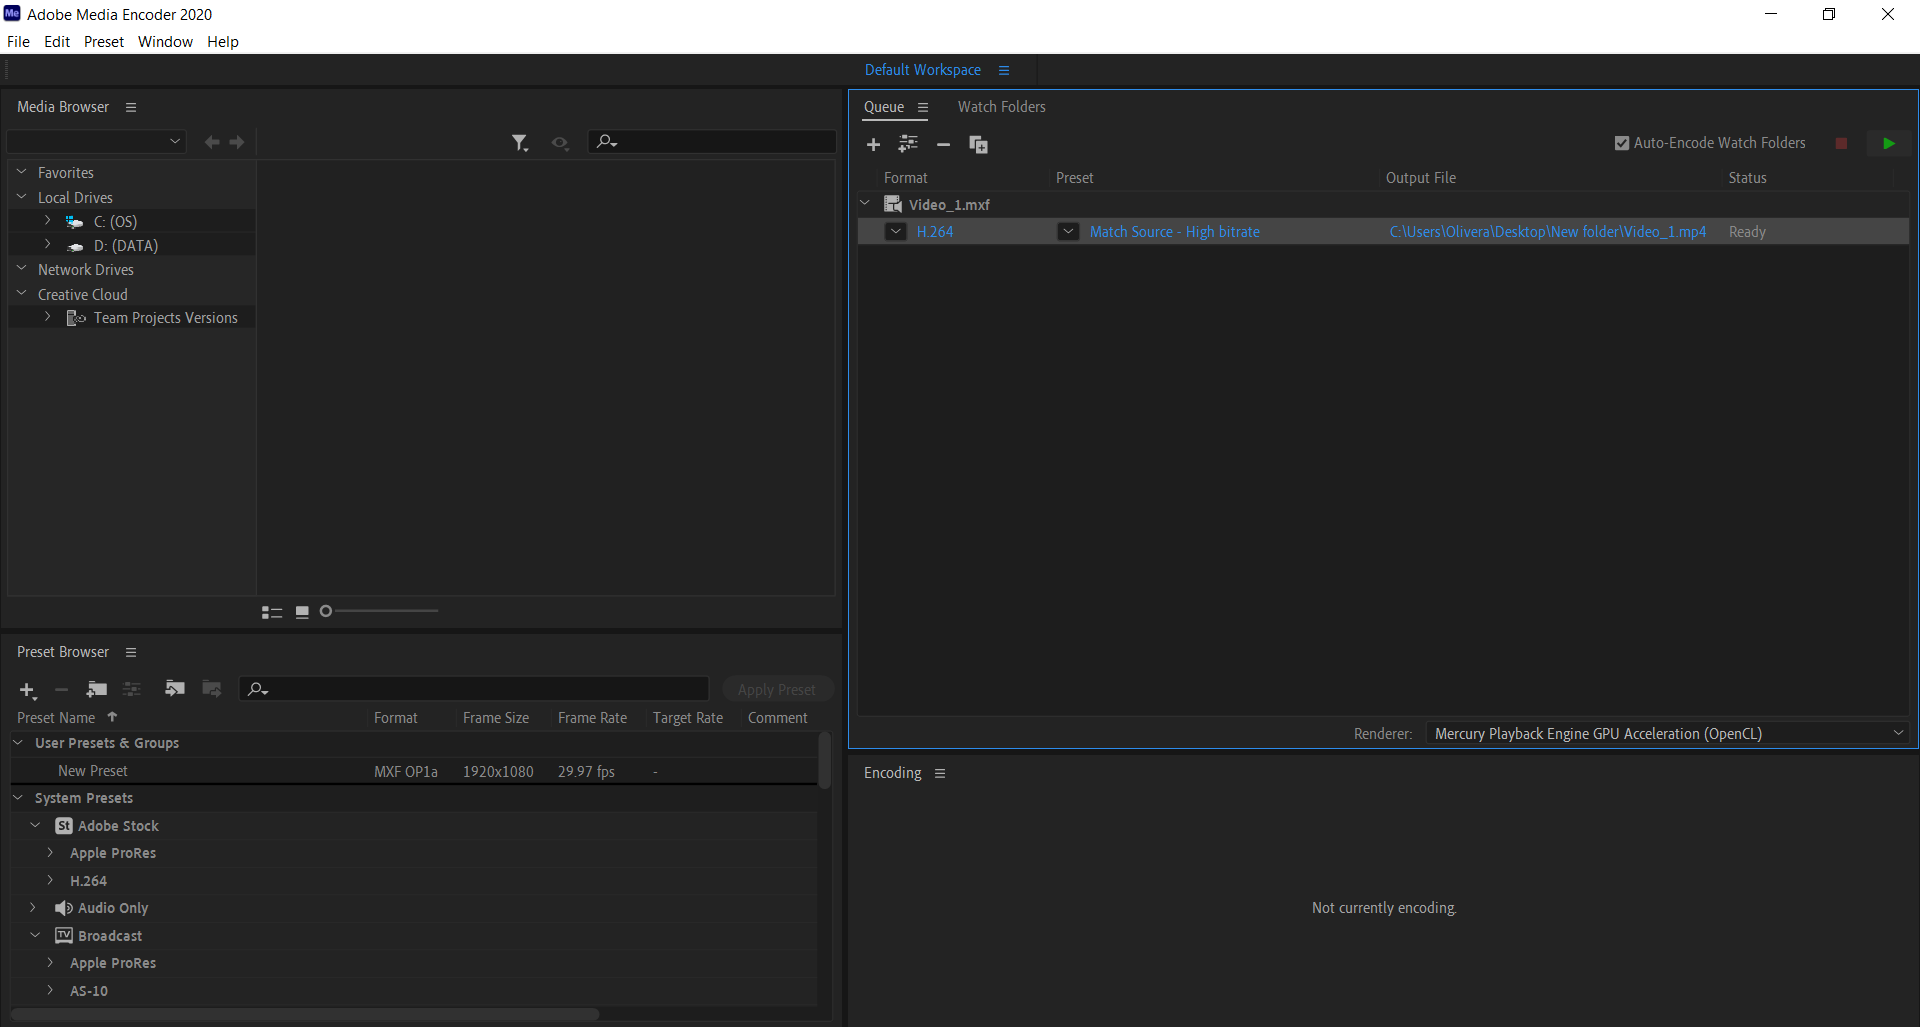Click the Media Browser list view icon
The width and height of the screenshot is (1920, 1027).
271,612
